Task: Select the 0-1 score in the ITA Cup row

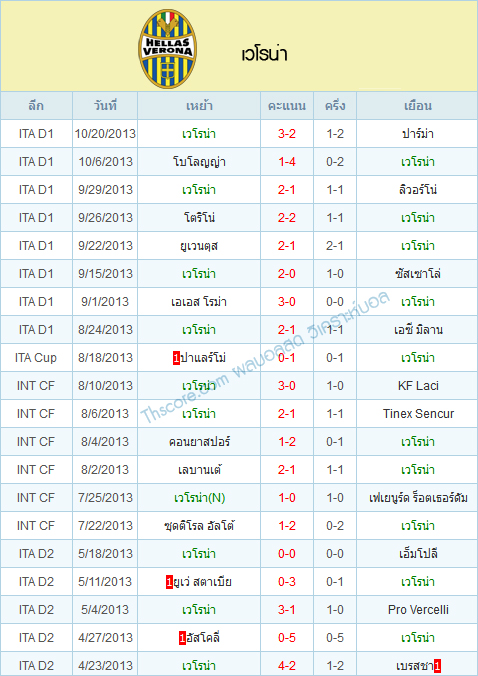Action: point(287,358)
